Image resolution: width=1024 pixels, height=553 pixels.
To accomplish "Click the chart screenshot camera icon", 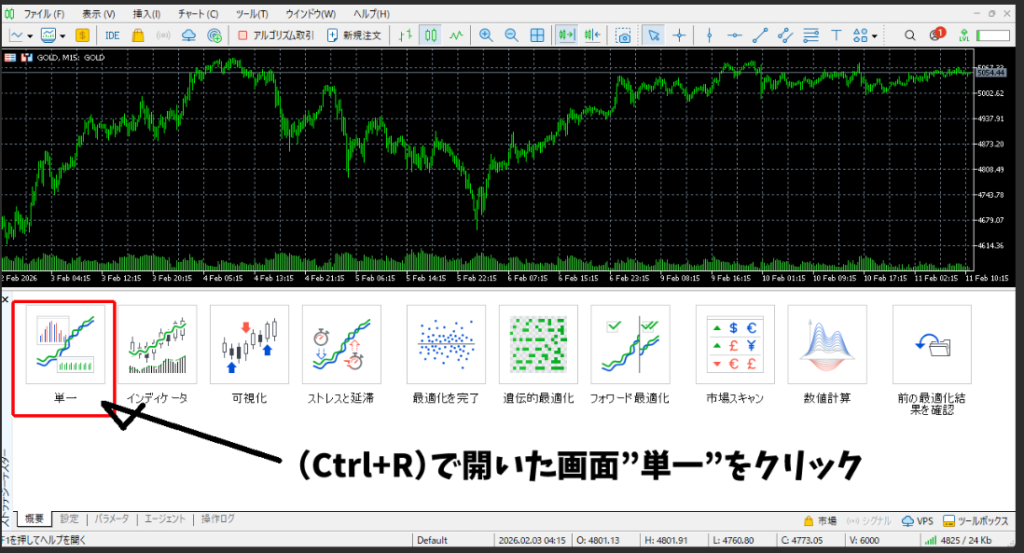I will coord(624,35).
